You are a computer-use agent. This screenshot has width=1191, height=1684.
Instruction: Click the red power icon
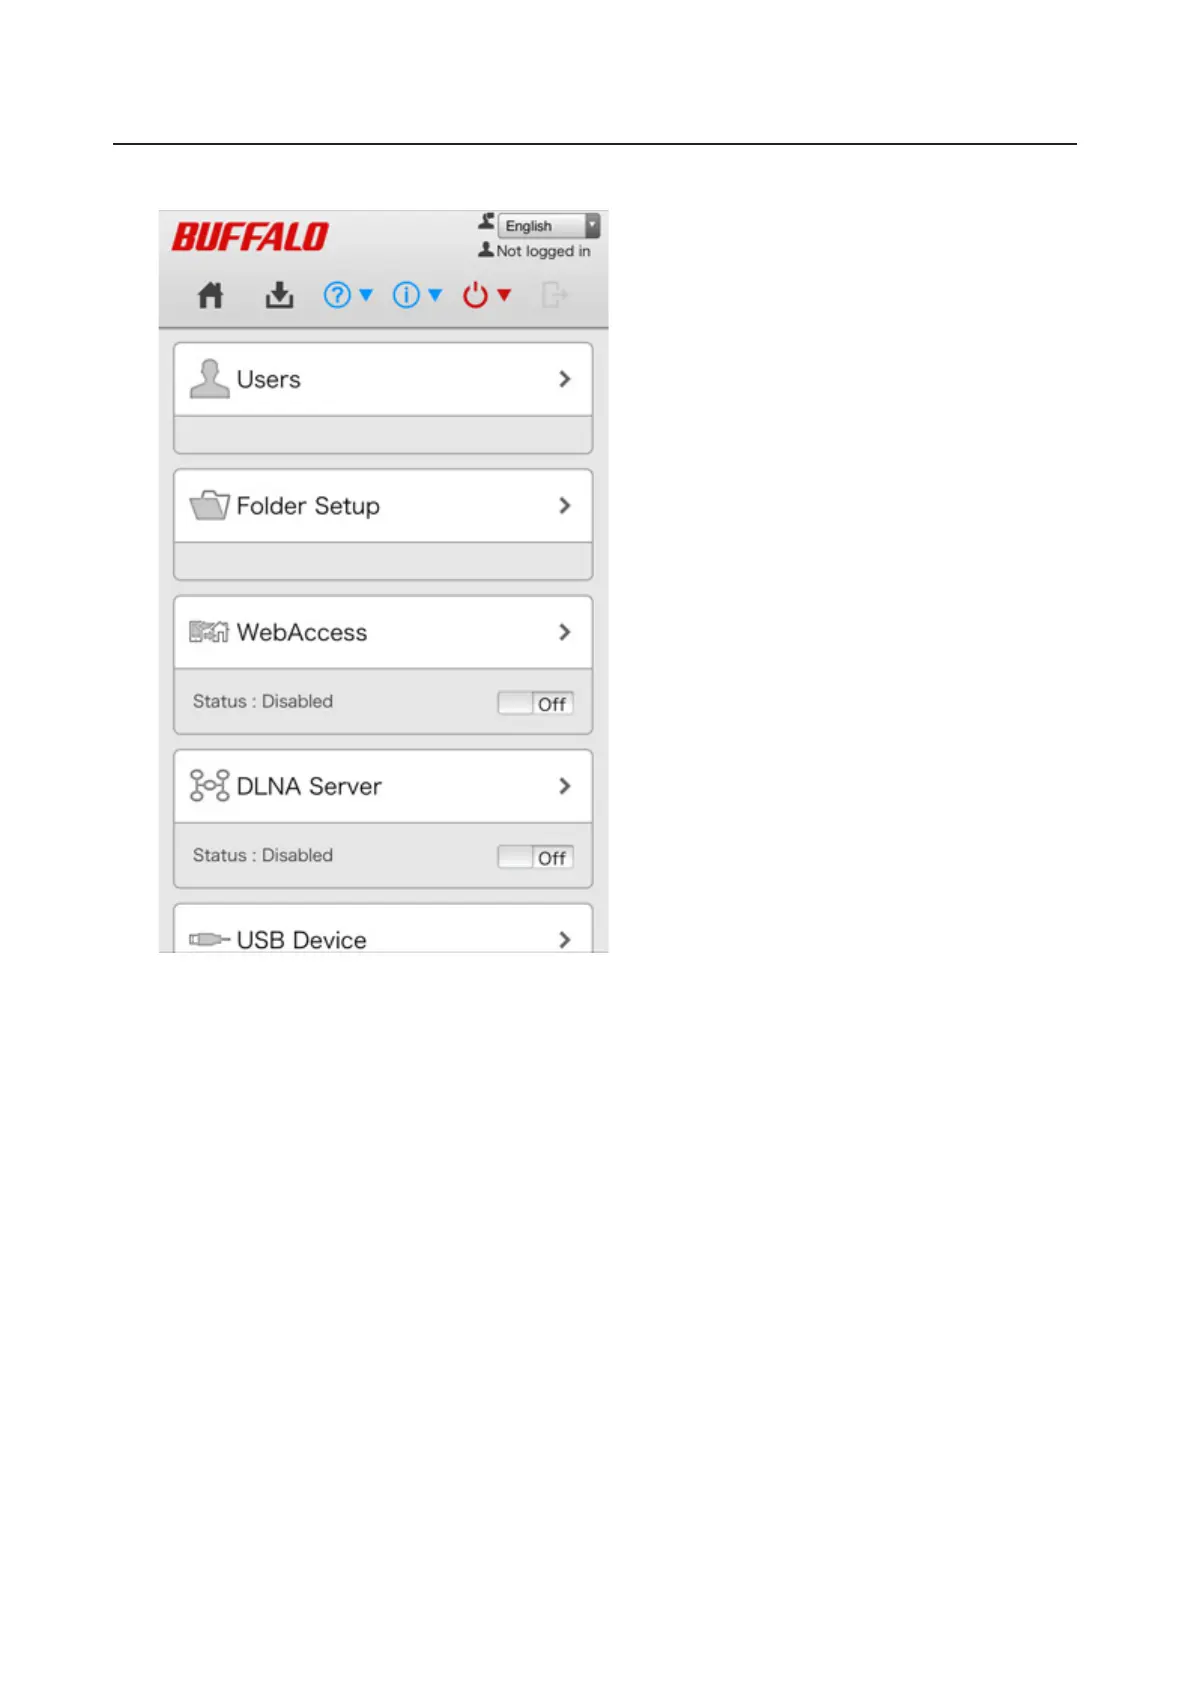[x=475, y=295]
